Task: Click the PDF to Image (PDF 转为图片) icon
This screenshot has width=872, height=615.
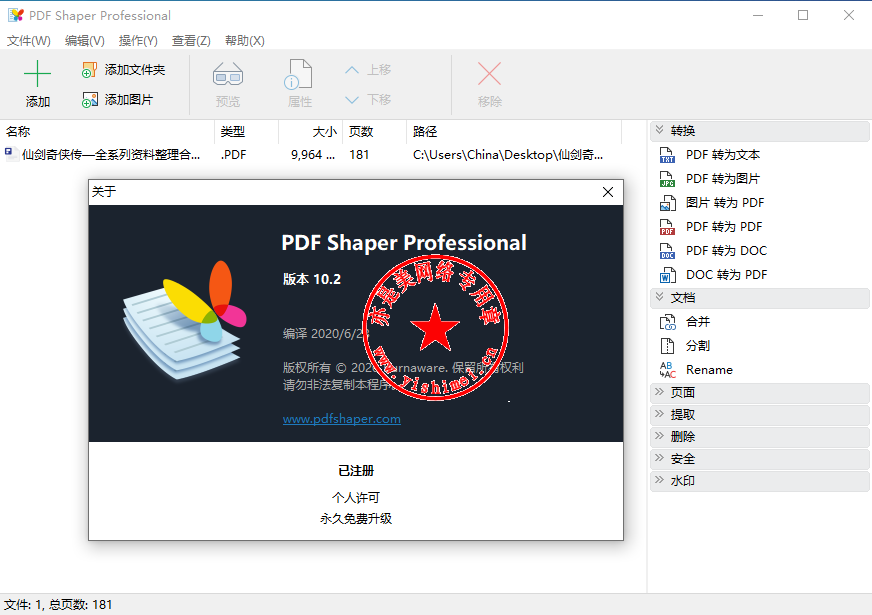Action: click(667, 179)
